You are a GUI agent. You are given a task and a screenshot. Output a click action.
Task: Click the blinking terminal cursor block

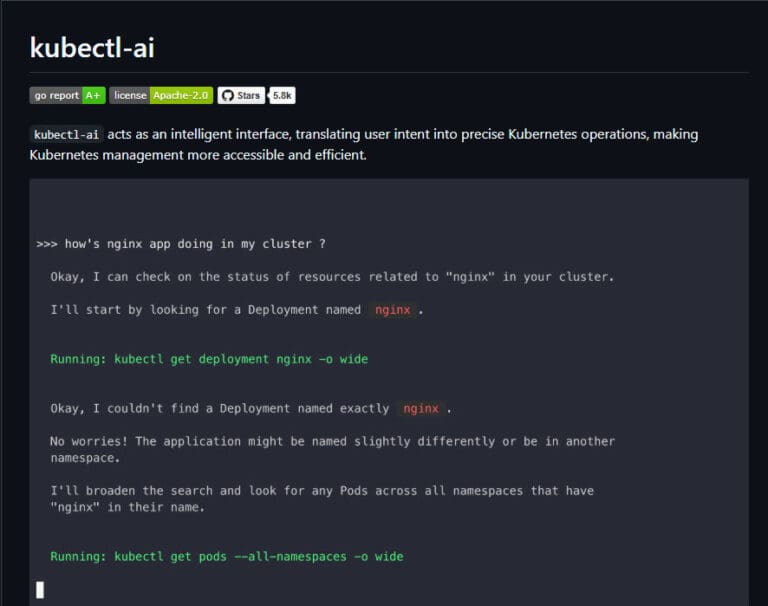point(40,589)
